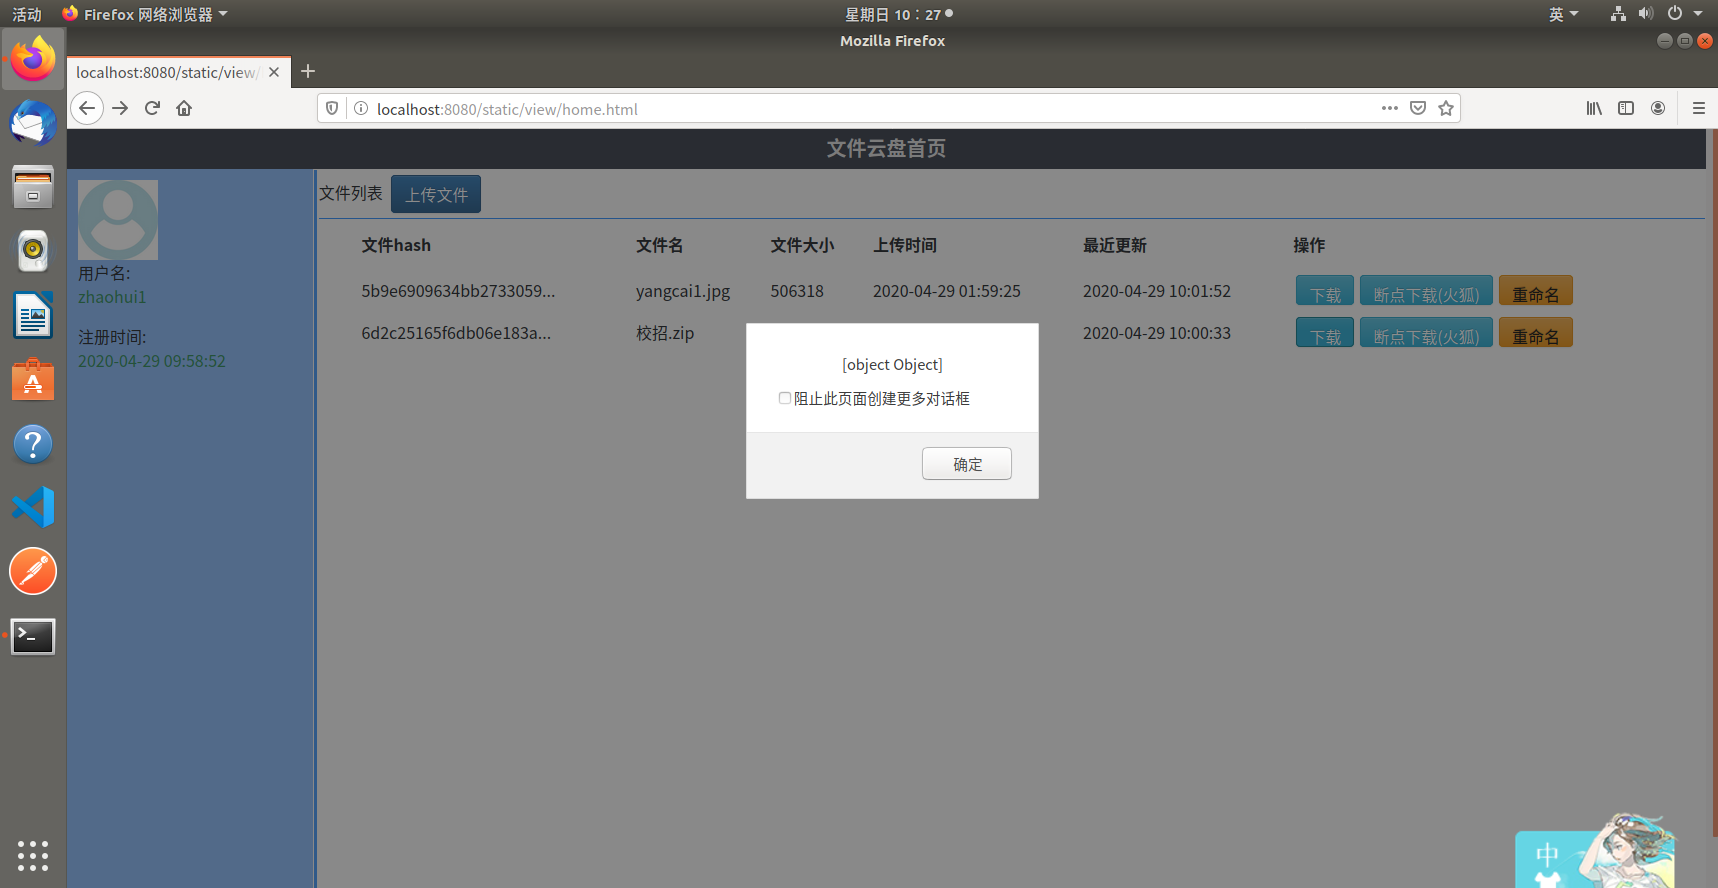Close the localhost:8080 tab
The image size is (1718, 888).
(x=274, y=72)
